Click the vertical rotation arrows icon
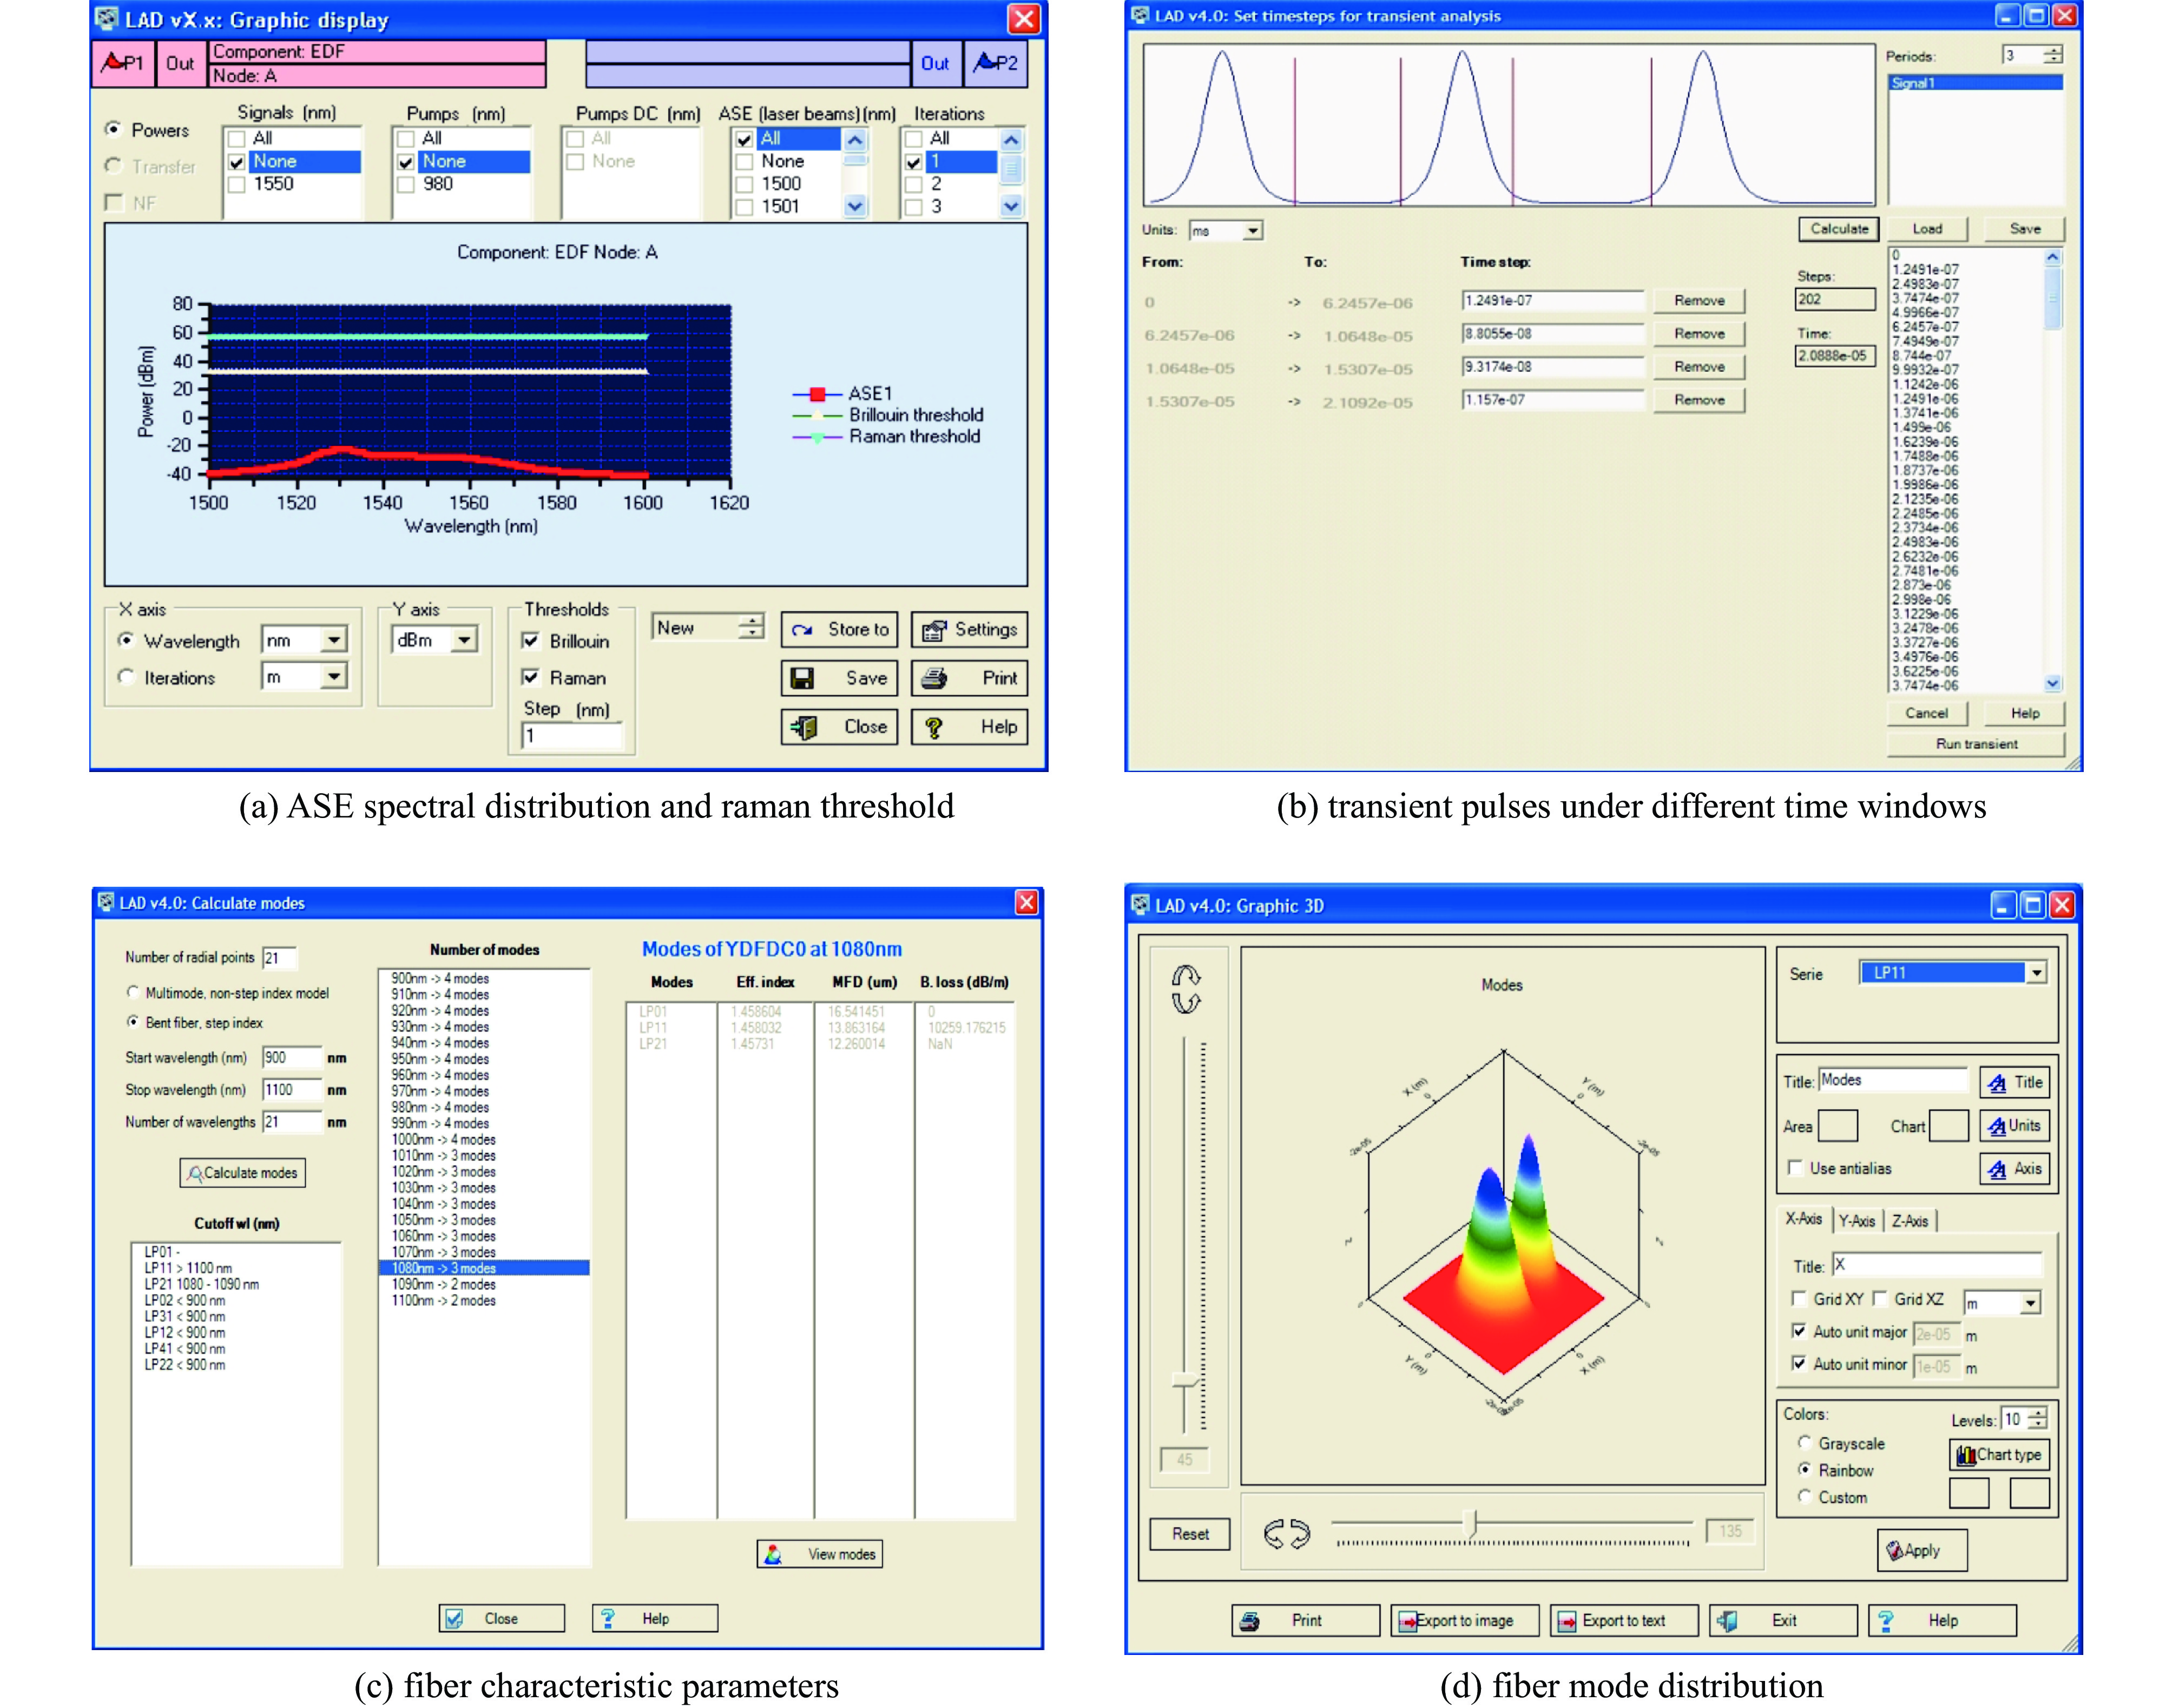 point(1186,989)
